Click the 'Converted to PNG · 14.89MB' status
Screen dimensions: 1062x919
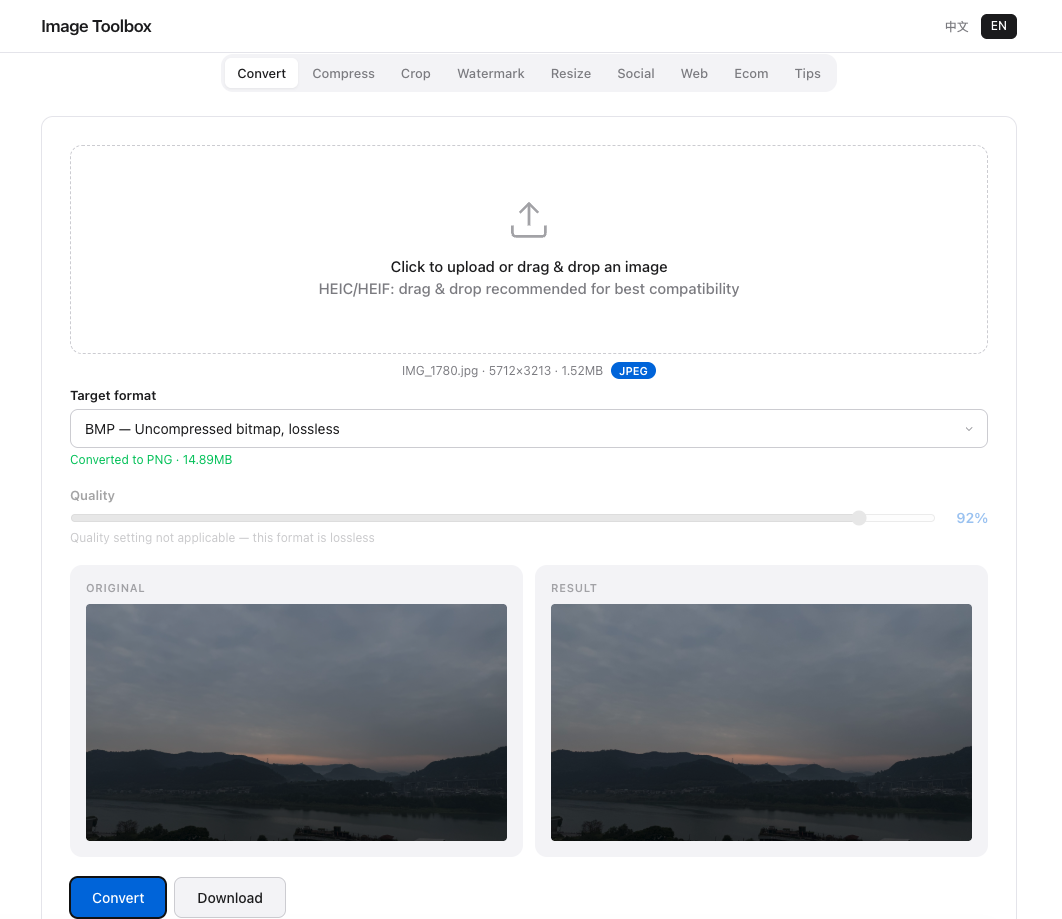tap(151, 460)
